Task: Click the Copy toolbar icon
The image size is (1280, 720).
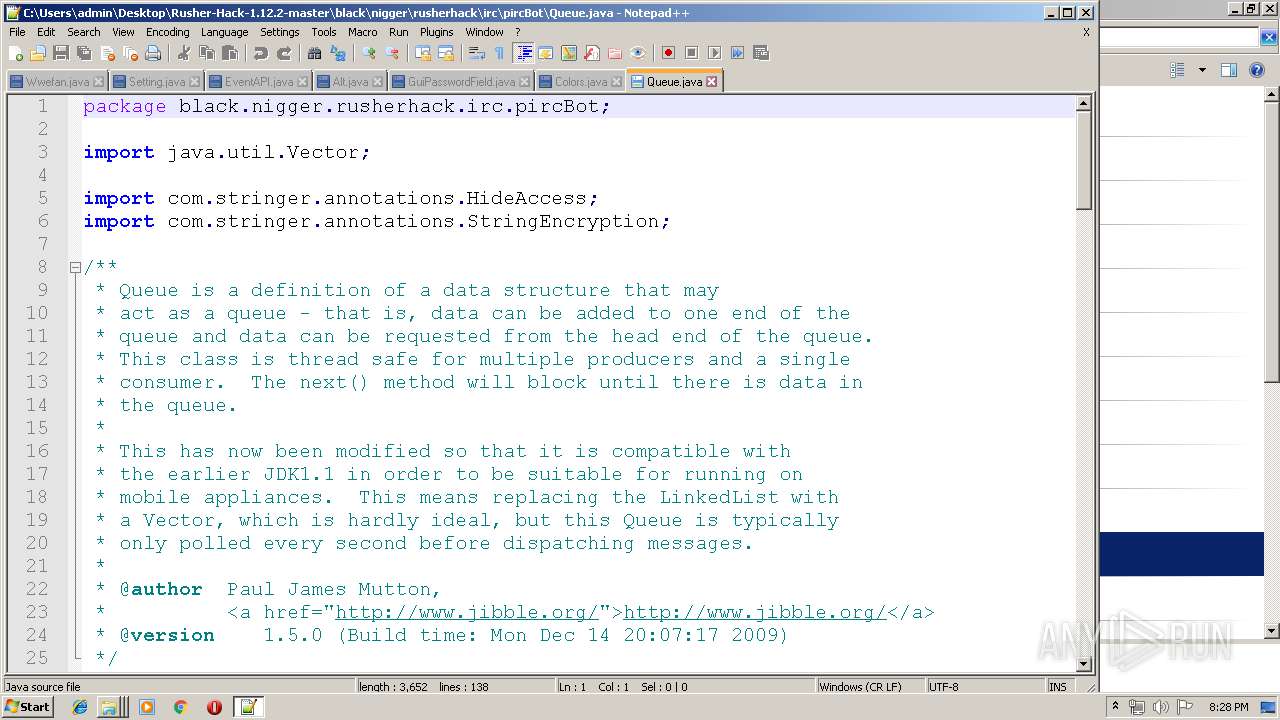Action: (x=207, y=53)
